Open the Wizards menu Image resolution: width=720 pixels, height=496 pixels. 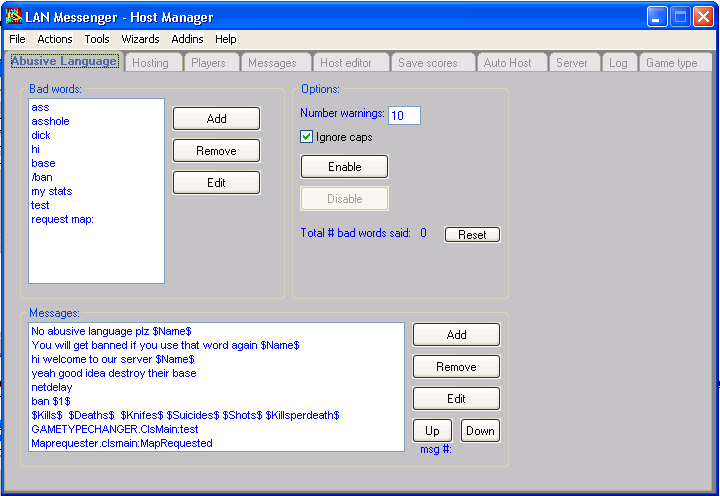point(140,39)
